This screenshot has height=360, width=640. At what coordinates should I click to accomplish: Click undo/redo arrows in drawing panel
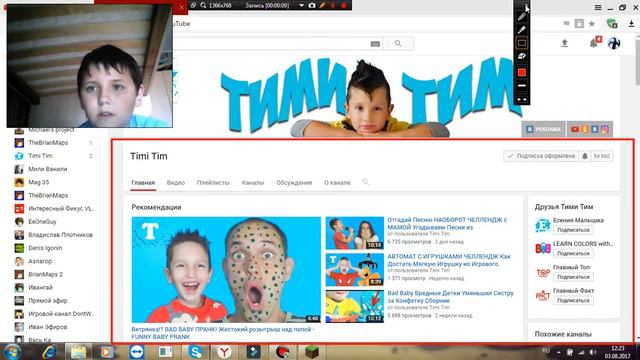click(x=522, y=99)
